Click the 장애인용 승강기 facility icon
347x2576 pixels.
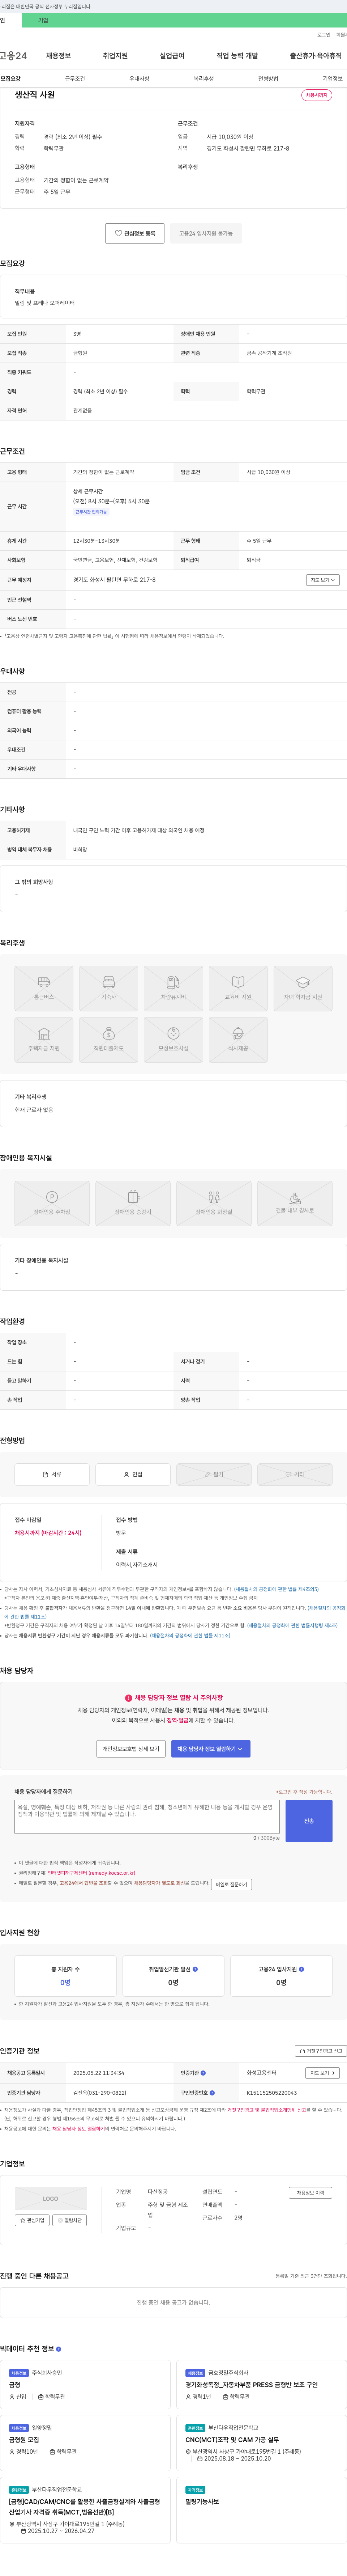pyautogui.click(x=133, y=1203)
